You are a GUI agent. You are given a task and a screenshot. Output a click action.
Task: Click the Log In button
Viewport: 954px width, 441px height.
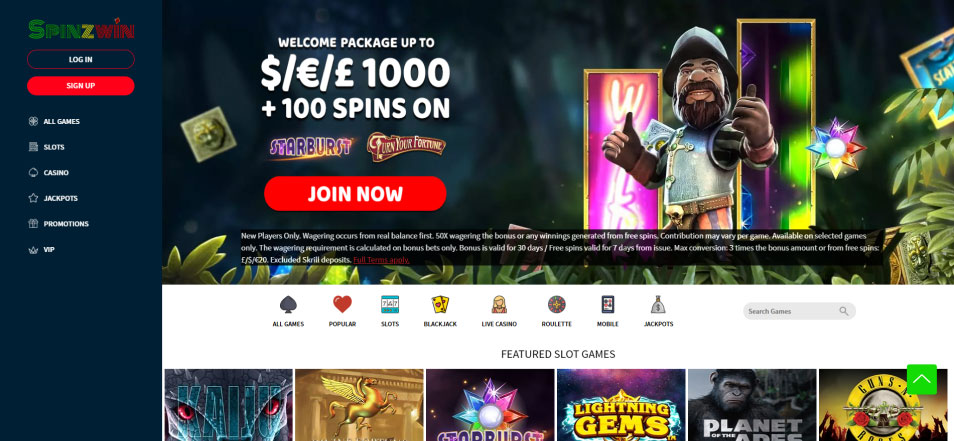[81, 60]
